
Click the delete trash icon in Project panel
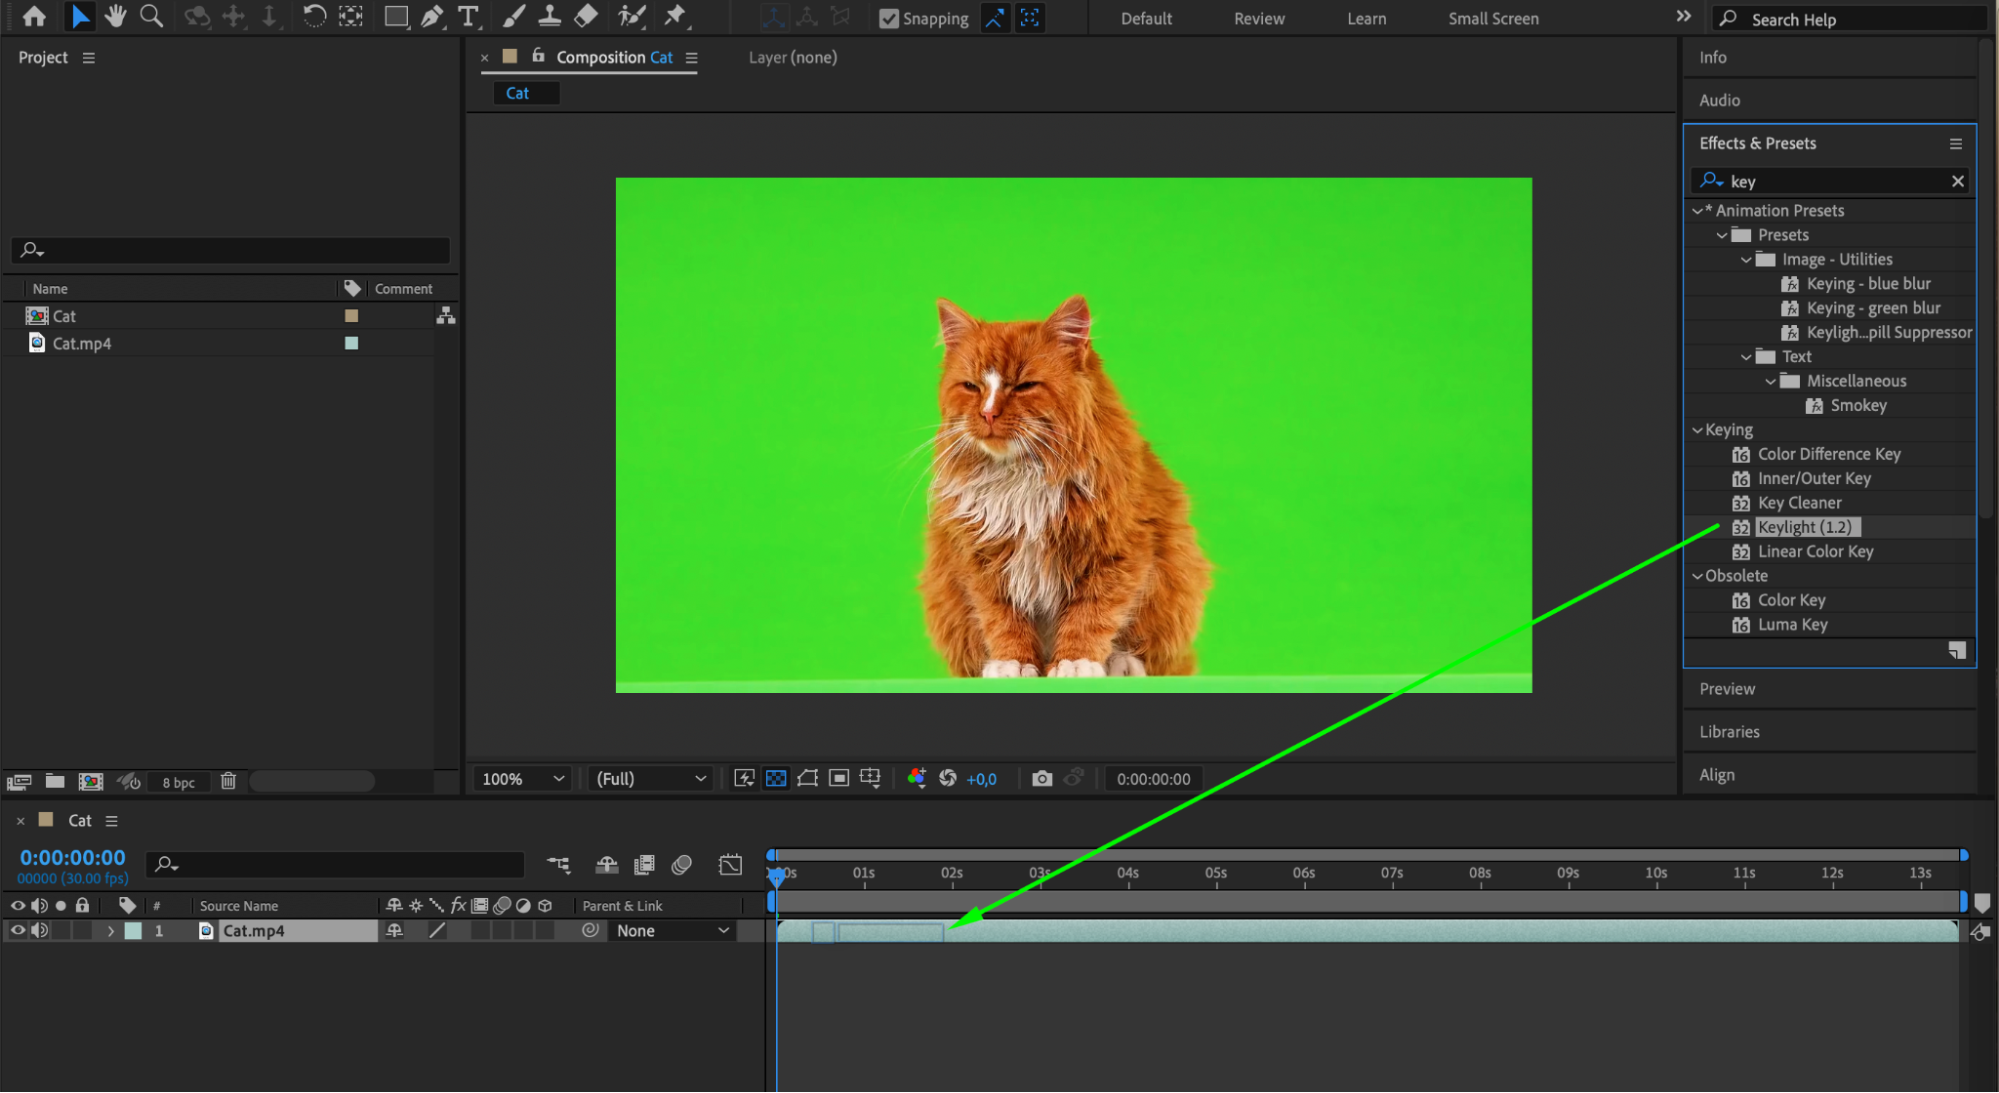pos(228,781)
